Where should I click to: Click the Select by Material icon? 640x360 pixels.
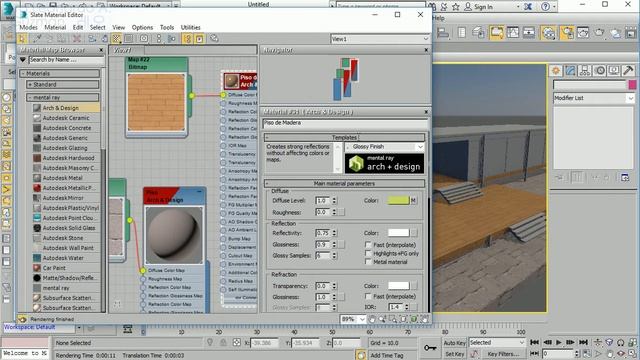click(x=214, y=38)
